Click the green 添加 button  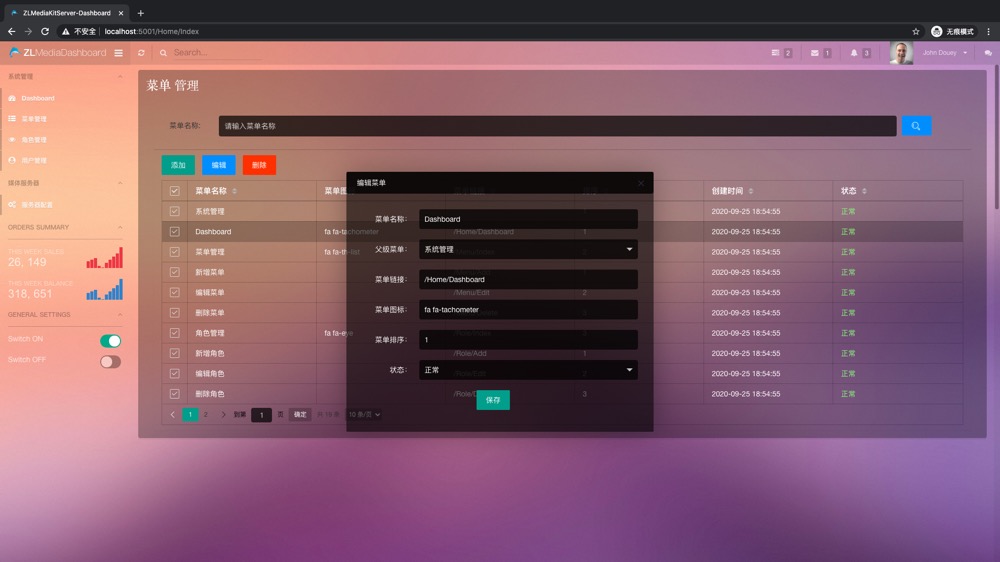pyautogui.click(x=178, y=165)
